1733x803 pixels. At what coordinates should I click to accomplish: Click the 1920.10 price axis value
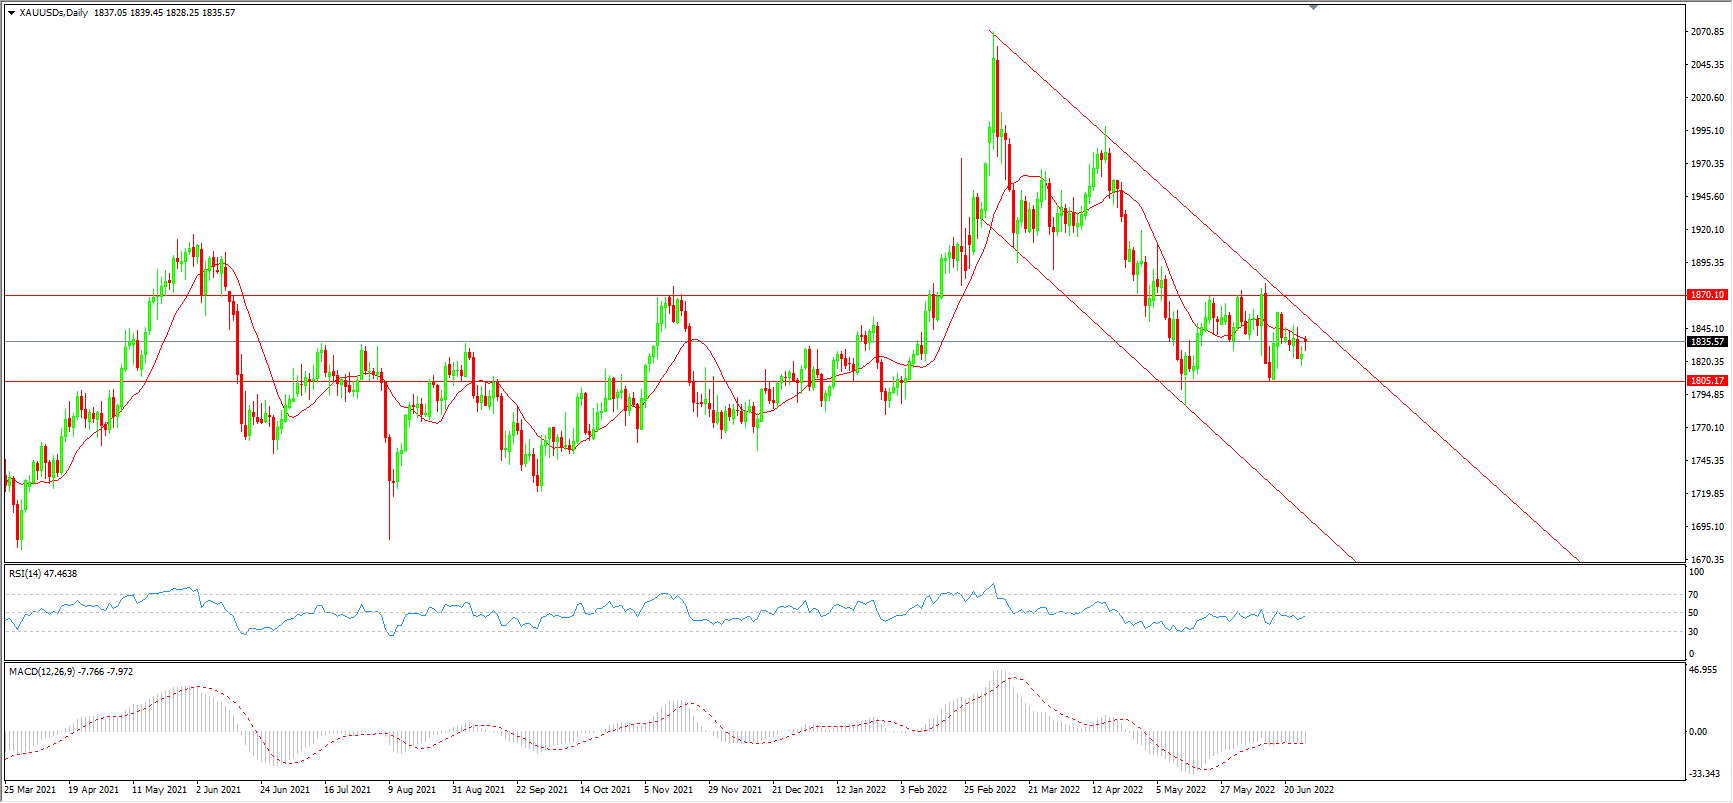(x=1707, y=230)
